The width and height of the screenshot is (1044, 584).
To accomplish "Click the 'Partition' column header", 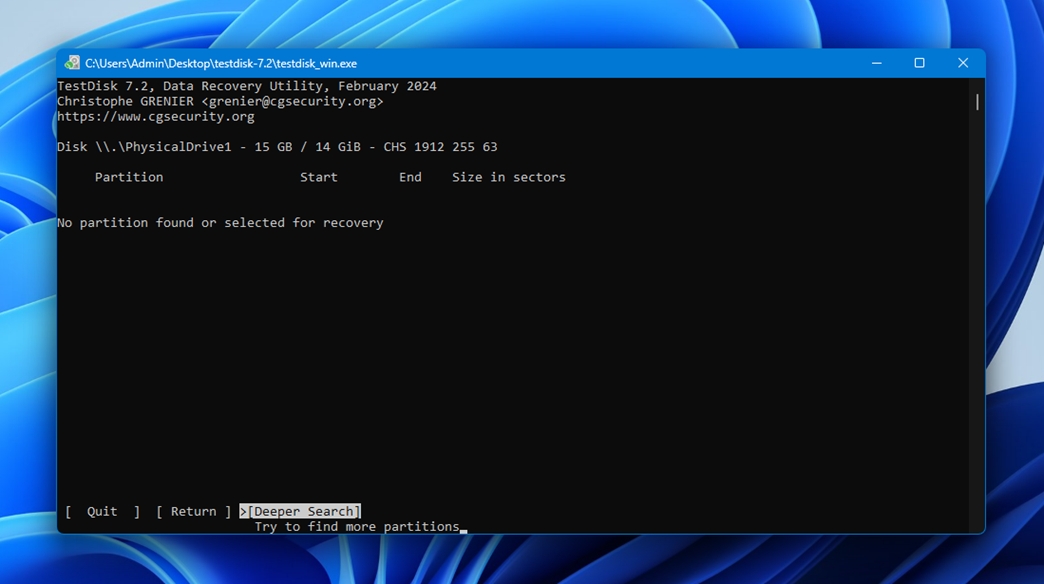I will tap(129, 177).
